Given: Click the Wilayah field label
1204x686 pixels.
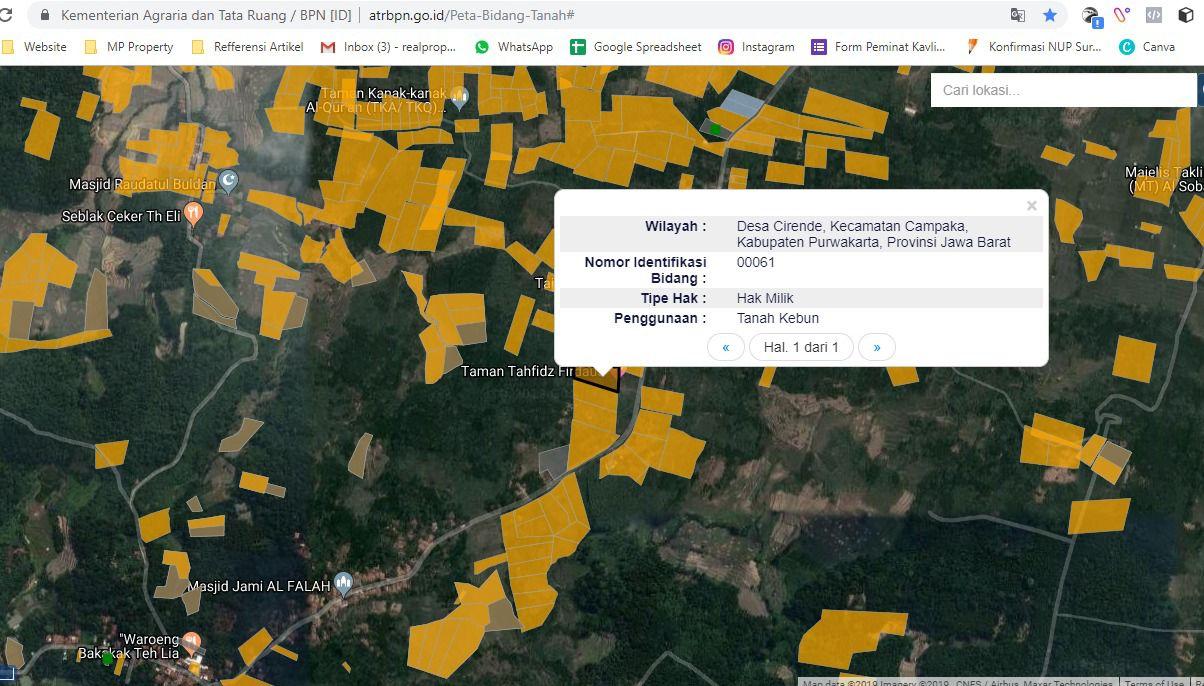Looking at the screenshot, I should [x=675, y=226].
